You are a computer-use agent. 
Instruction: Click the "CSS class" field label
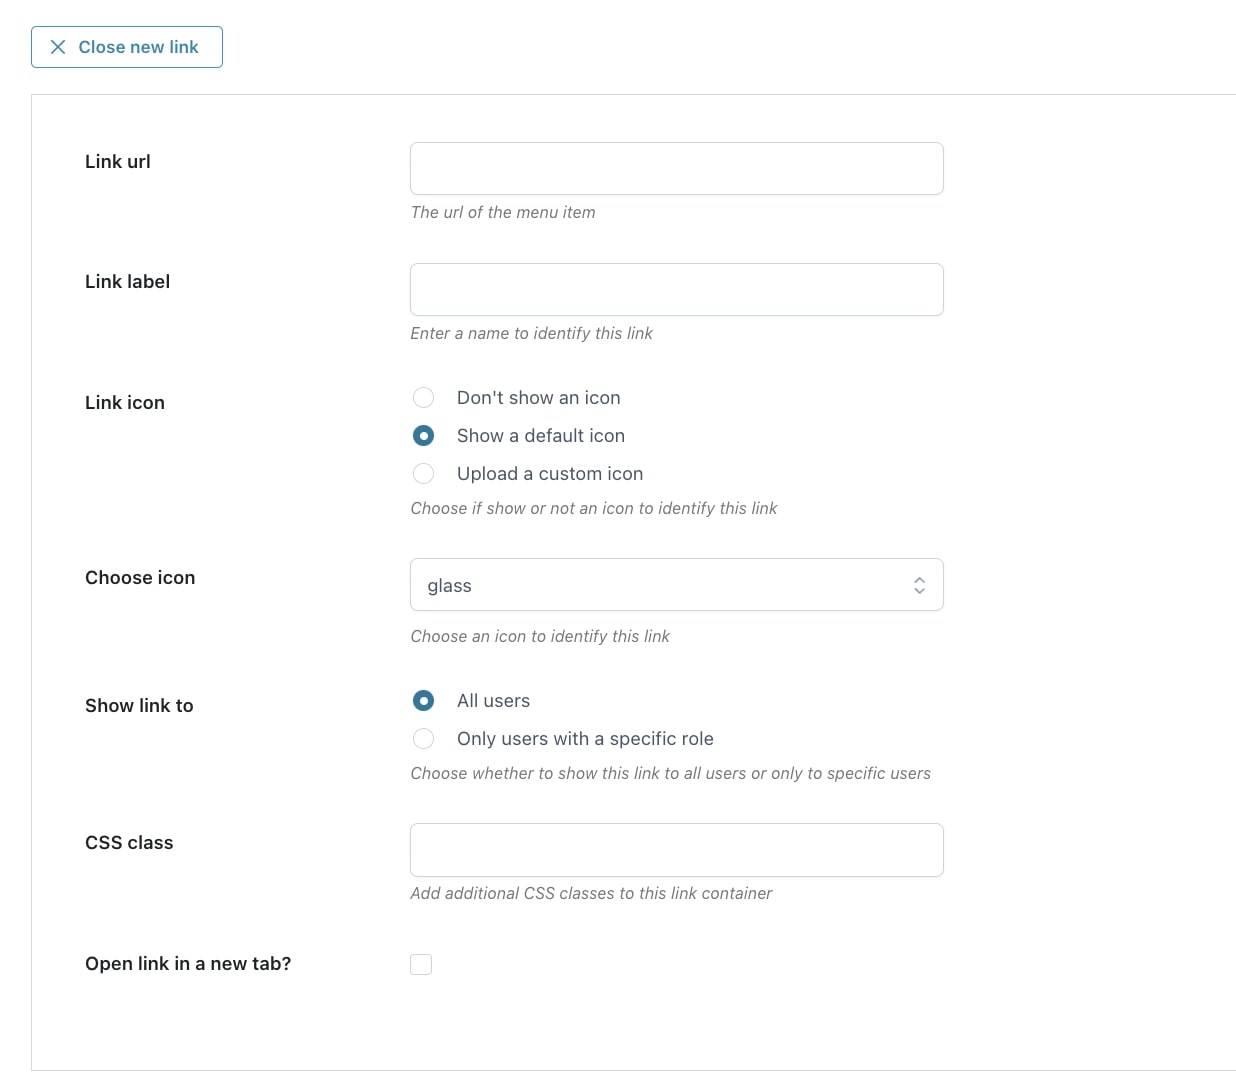point(129,843)
